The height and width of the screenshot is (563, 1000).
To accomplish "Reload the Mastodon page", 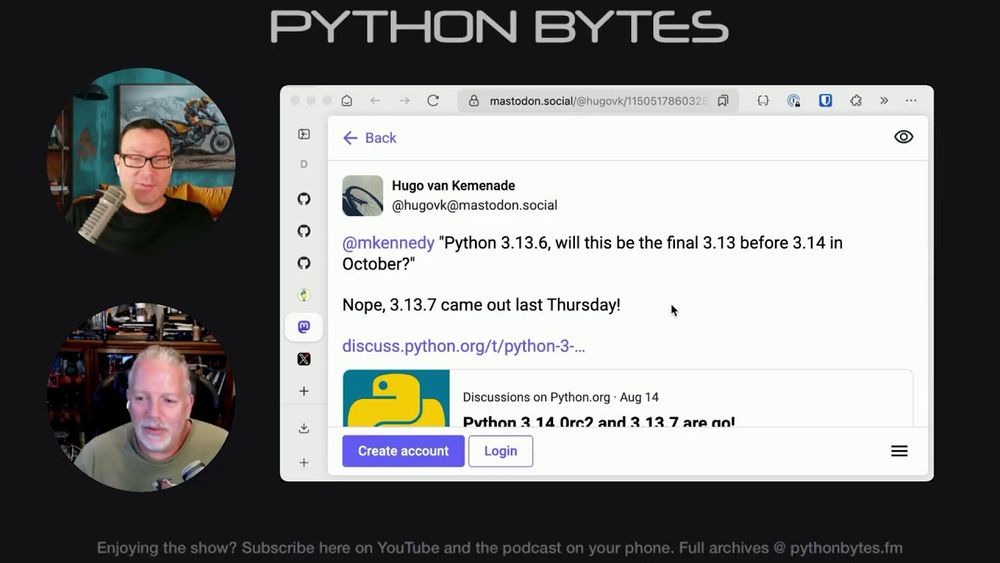I will pyautogui.click(x=433, y=101).
